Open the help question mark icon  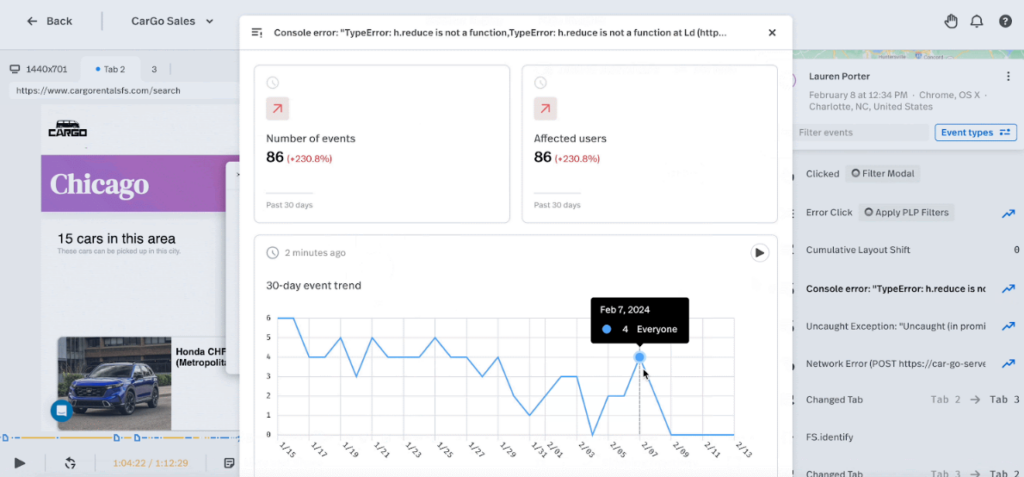click(1005, 21)
